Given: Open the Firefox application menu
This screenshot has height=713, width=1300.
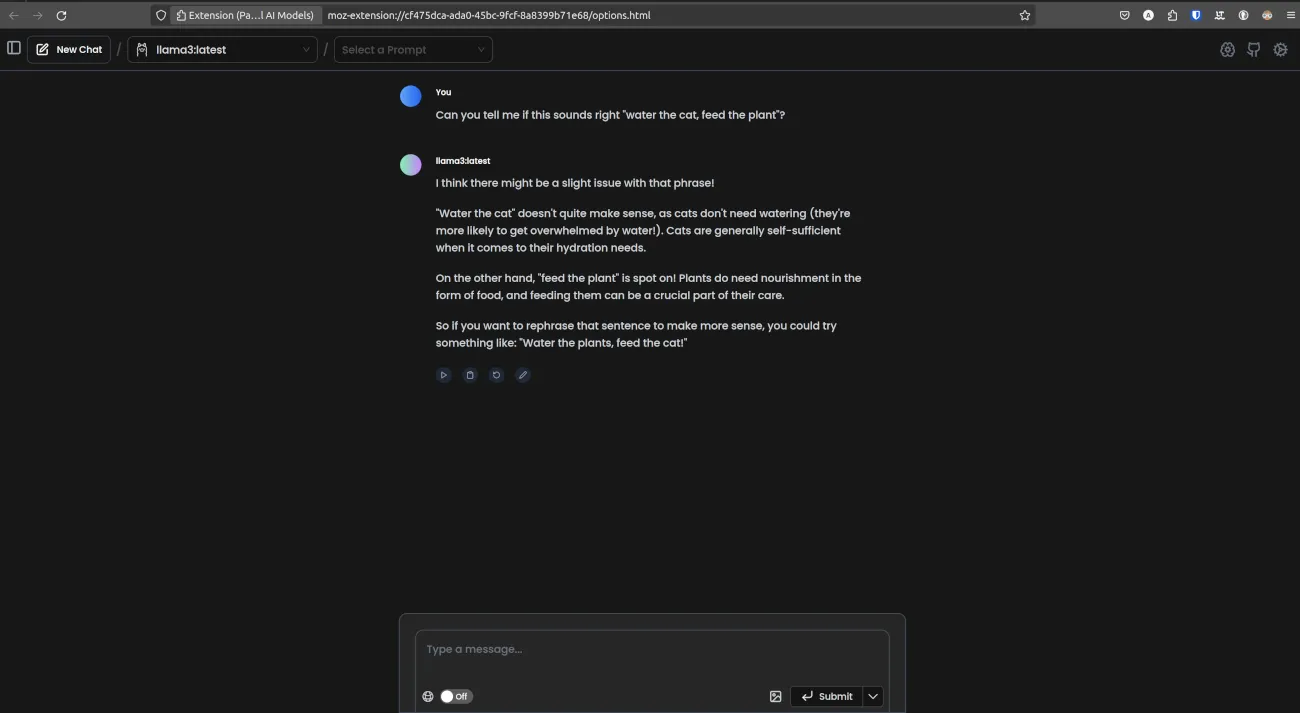Looking at the screenshot, I should tap(1290, 15).
